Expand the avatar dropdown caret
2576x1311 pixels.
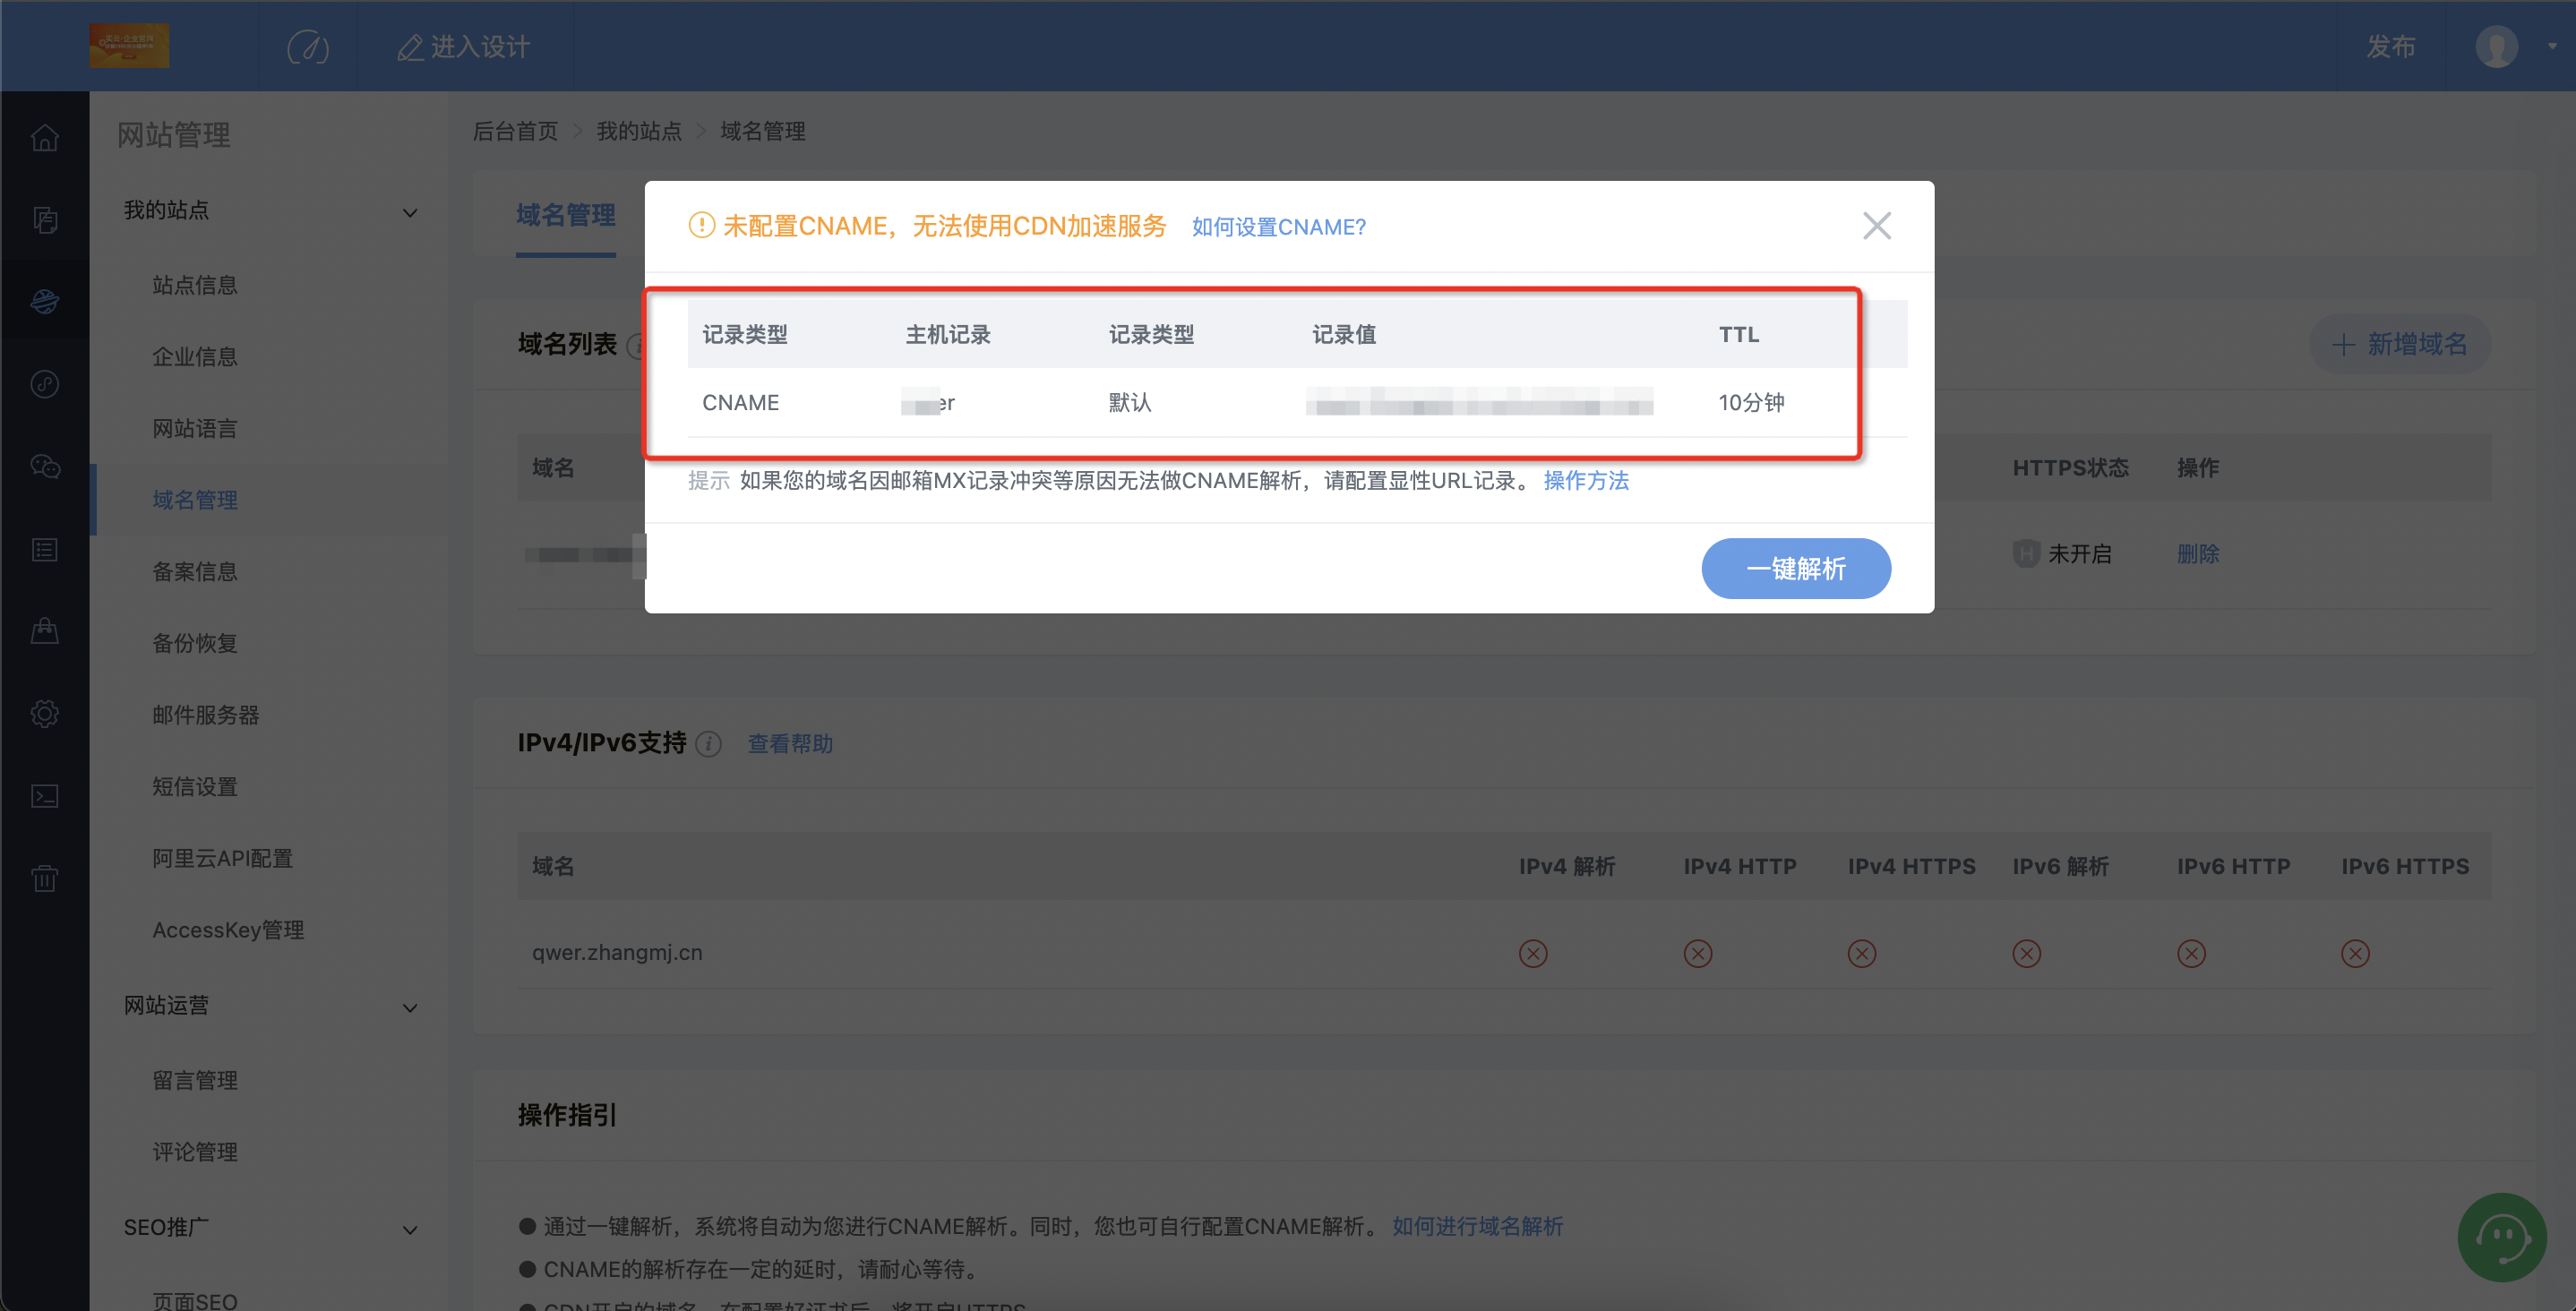pos(2552,47)
